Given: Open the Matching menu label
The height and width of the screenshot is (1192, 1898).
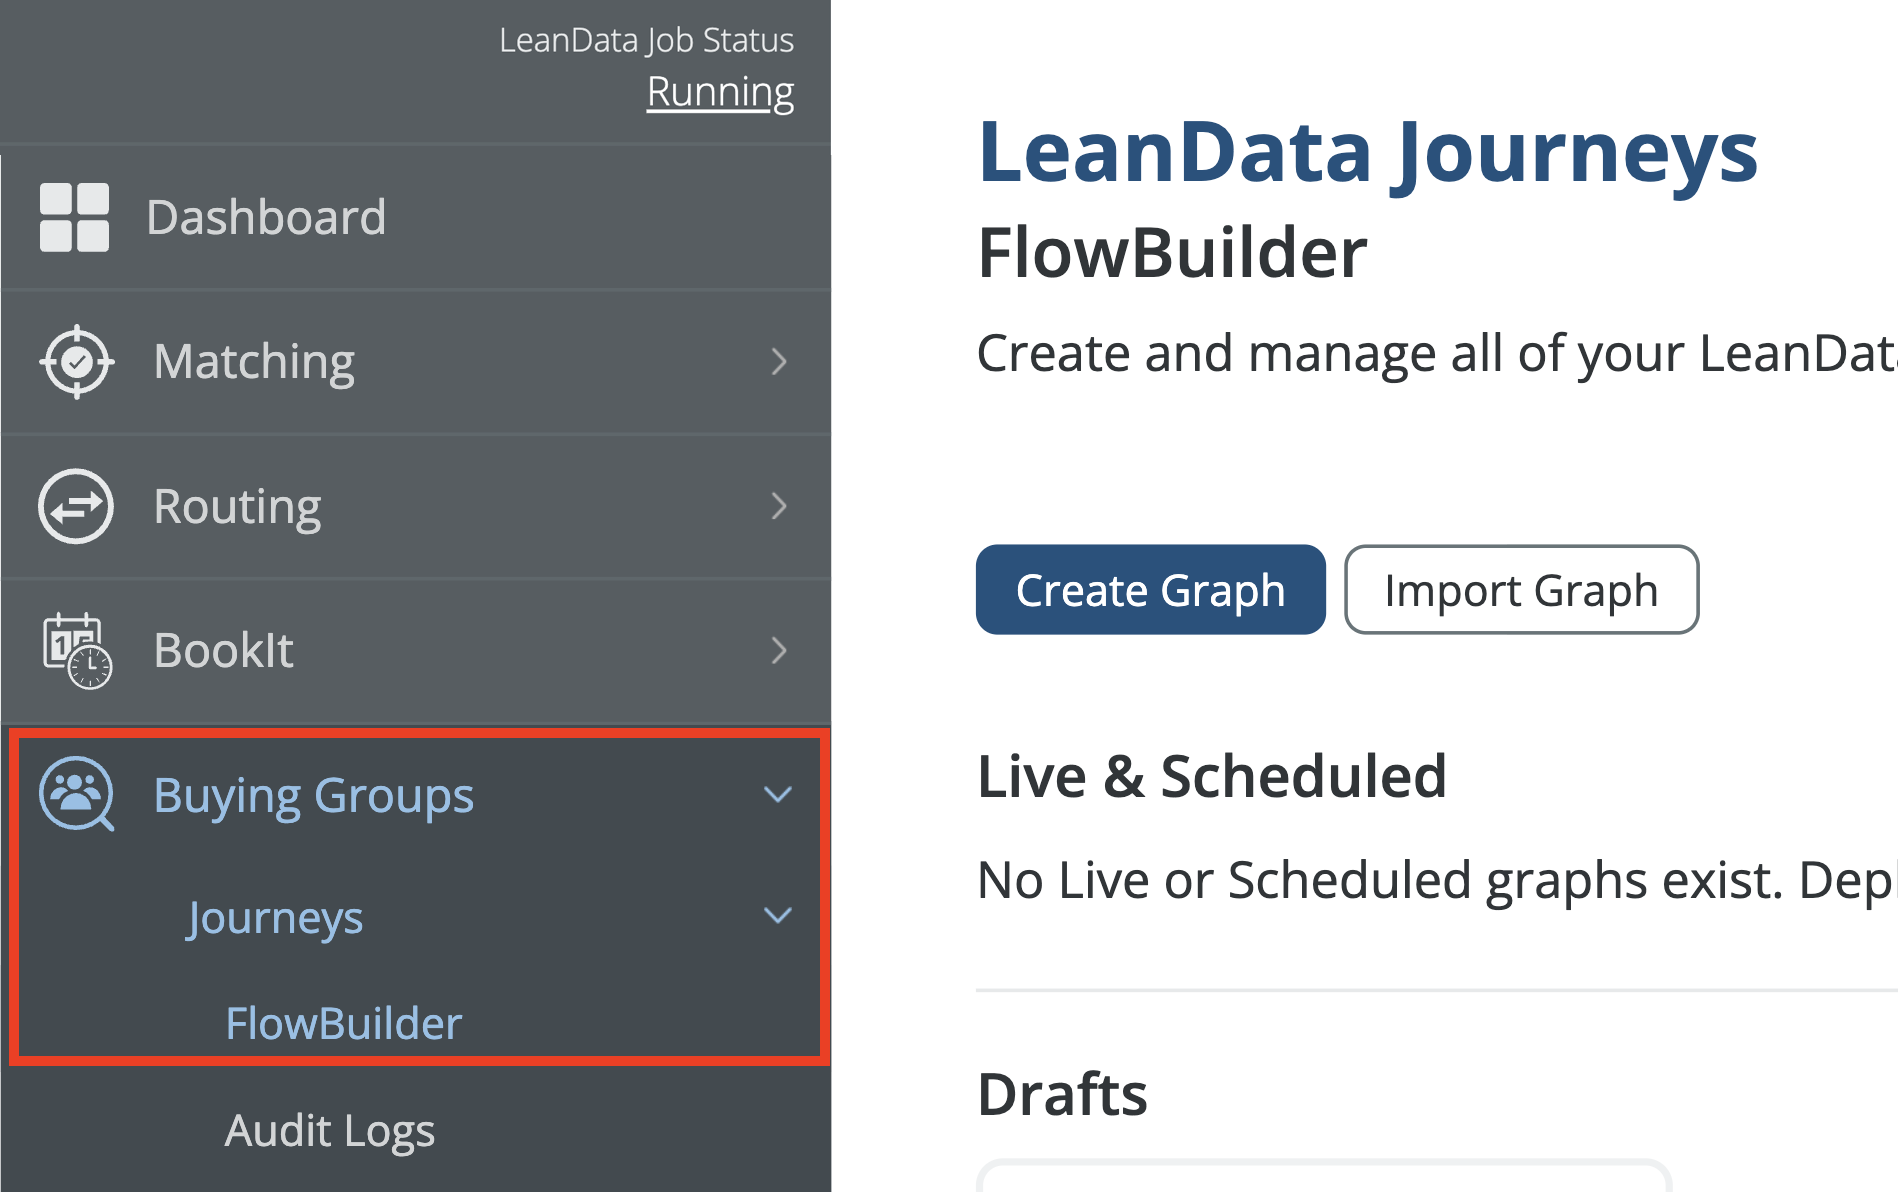Looking at the screenshot, I should tap(254, 361).
